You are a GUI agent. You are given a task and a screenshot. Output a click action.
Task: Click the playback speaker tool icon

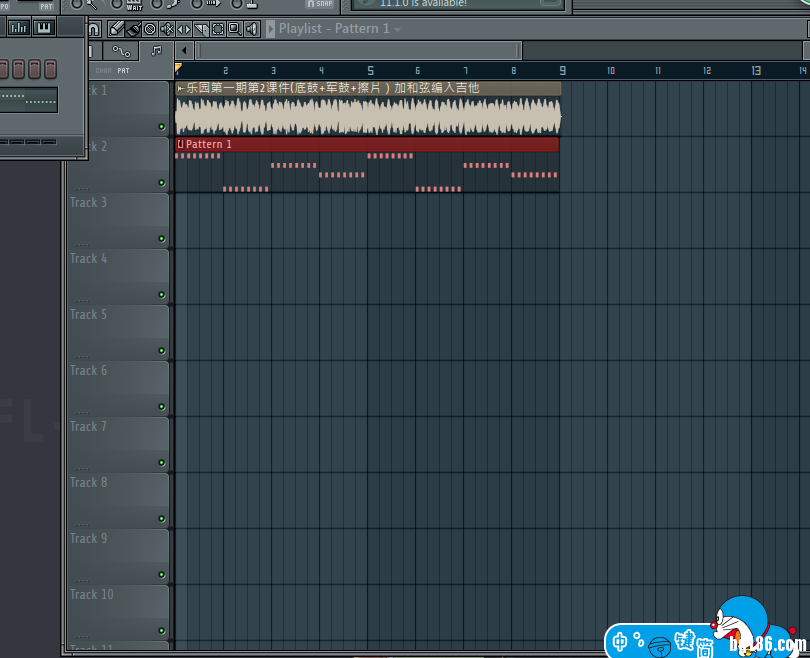252,29
